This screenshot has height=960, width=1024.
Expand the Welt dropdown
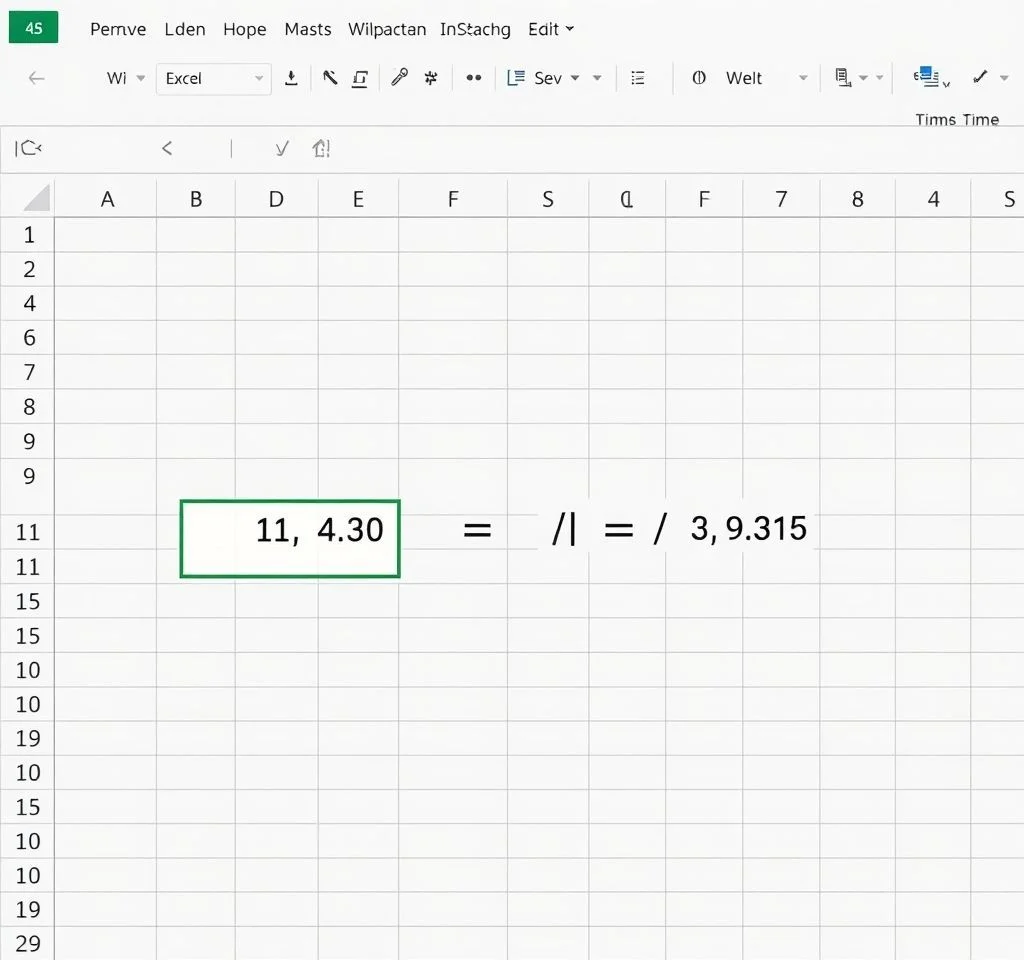[x=802, y=78]
